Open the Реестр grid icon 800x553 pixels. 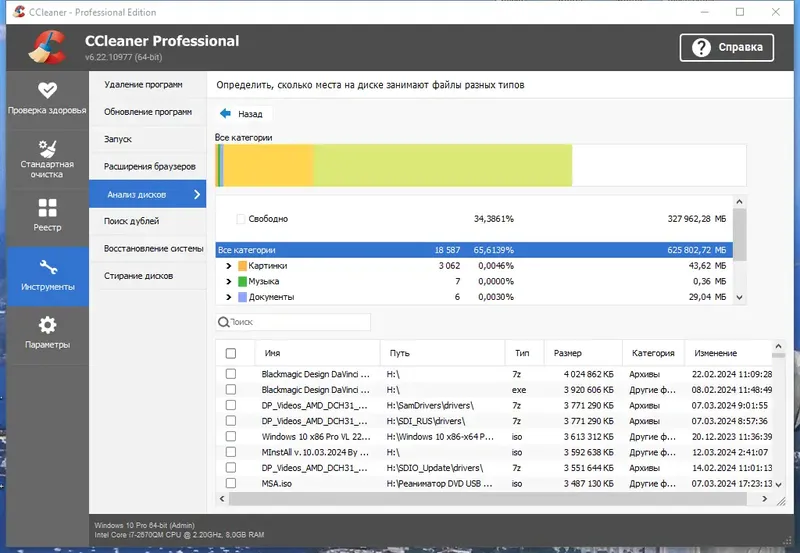pyautogui.click(x=47, y=208)
